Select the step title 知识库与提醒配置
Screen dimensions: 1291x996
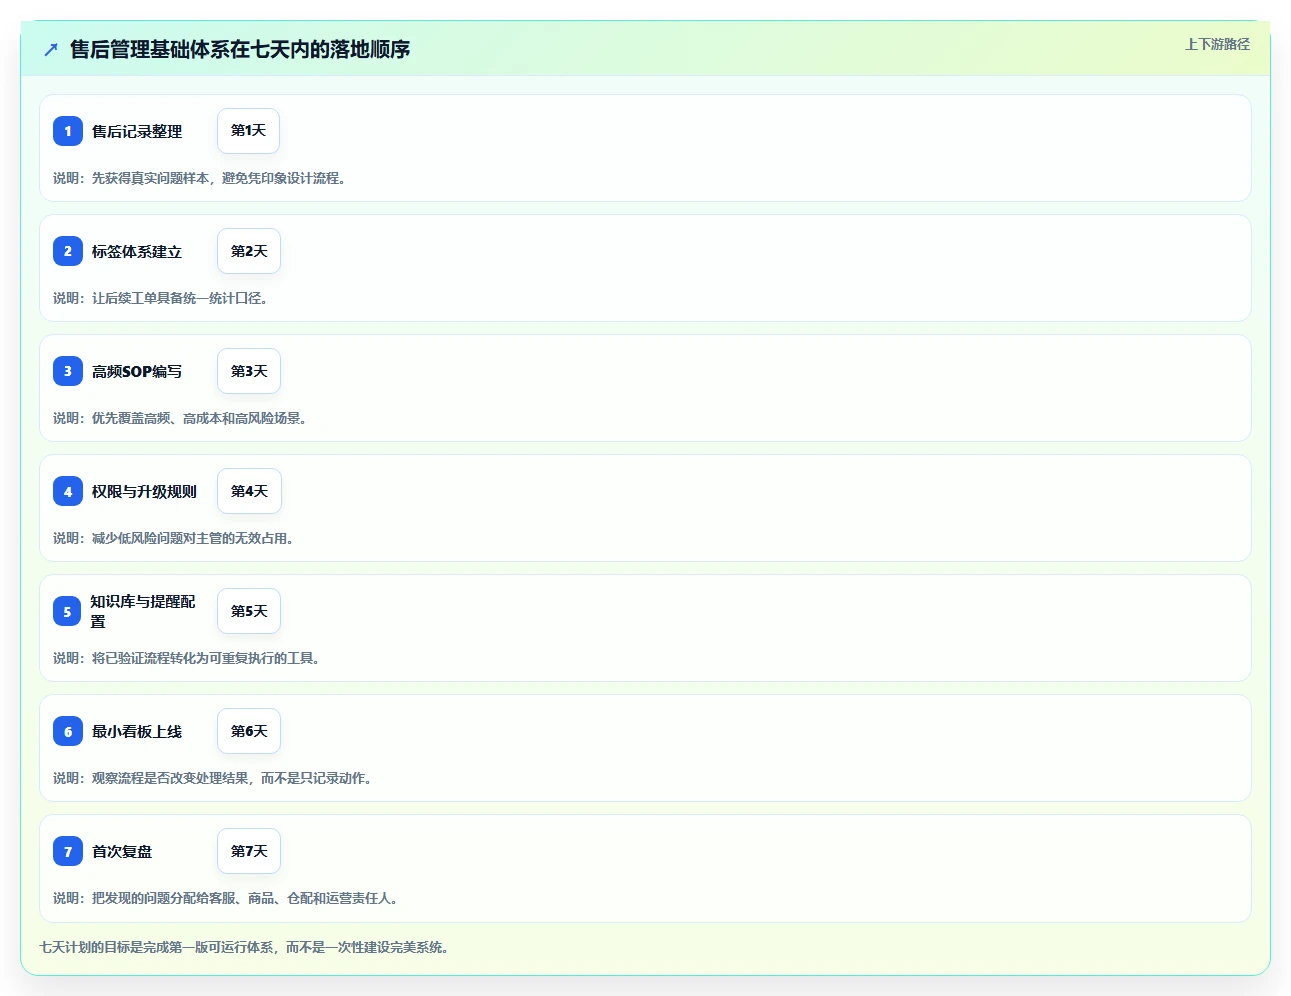(143, 611)
